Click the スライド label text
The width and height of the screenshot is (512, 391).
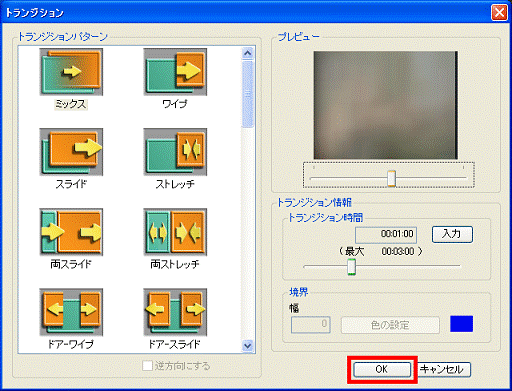(71, 184)
